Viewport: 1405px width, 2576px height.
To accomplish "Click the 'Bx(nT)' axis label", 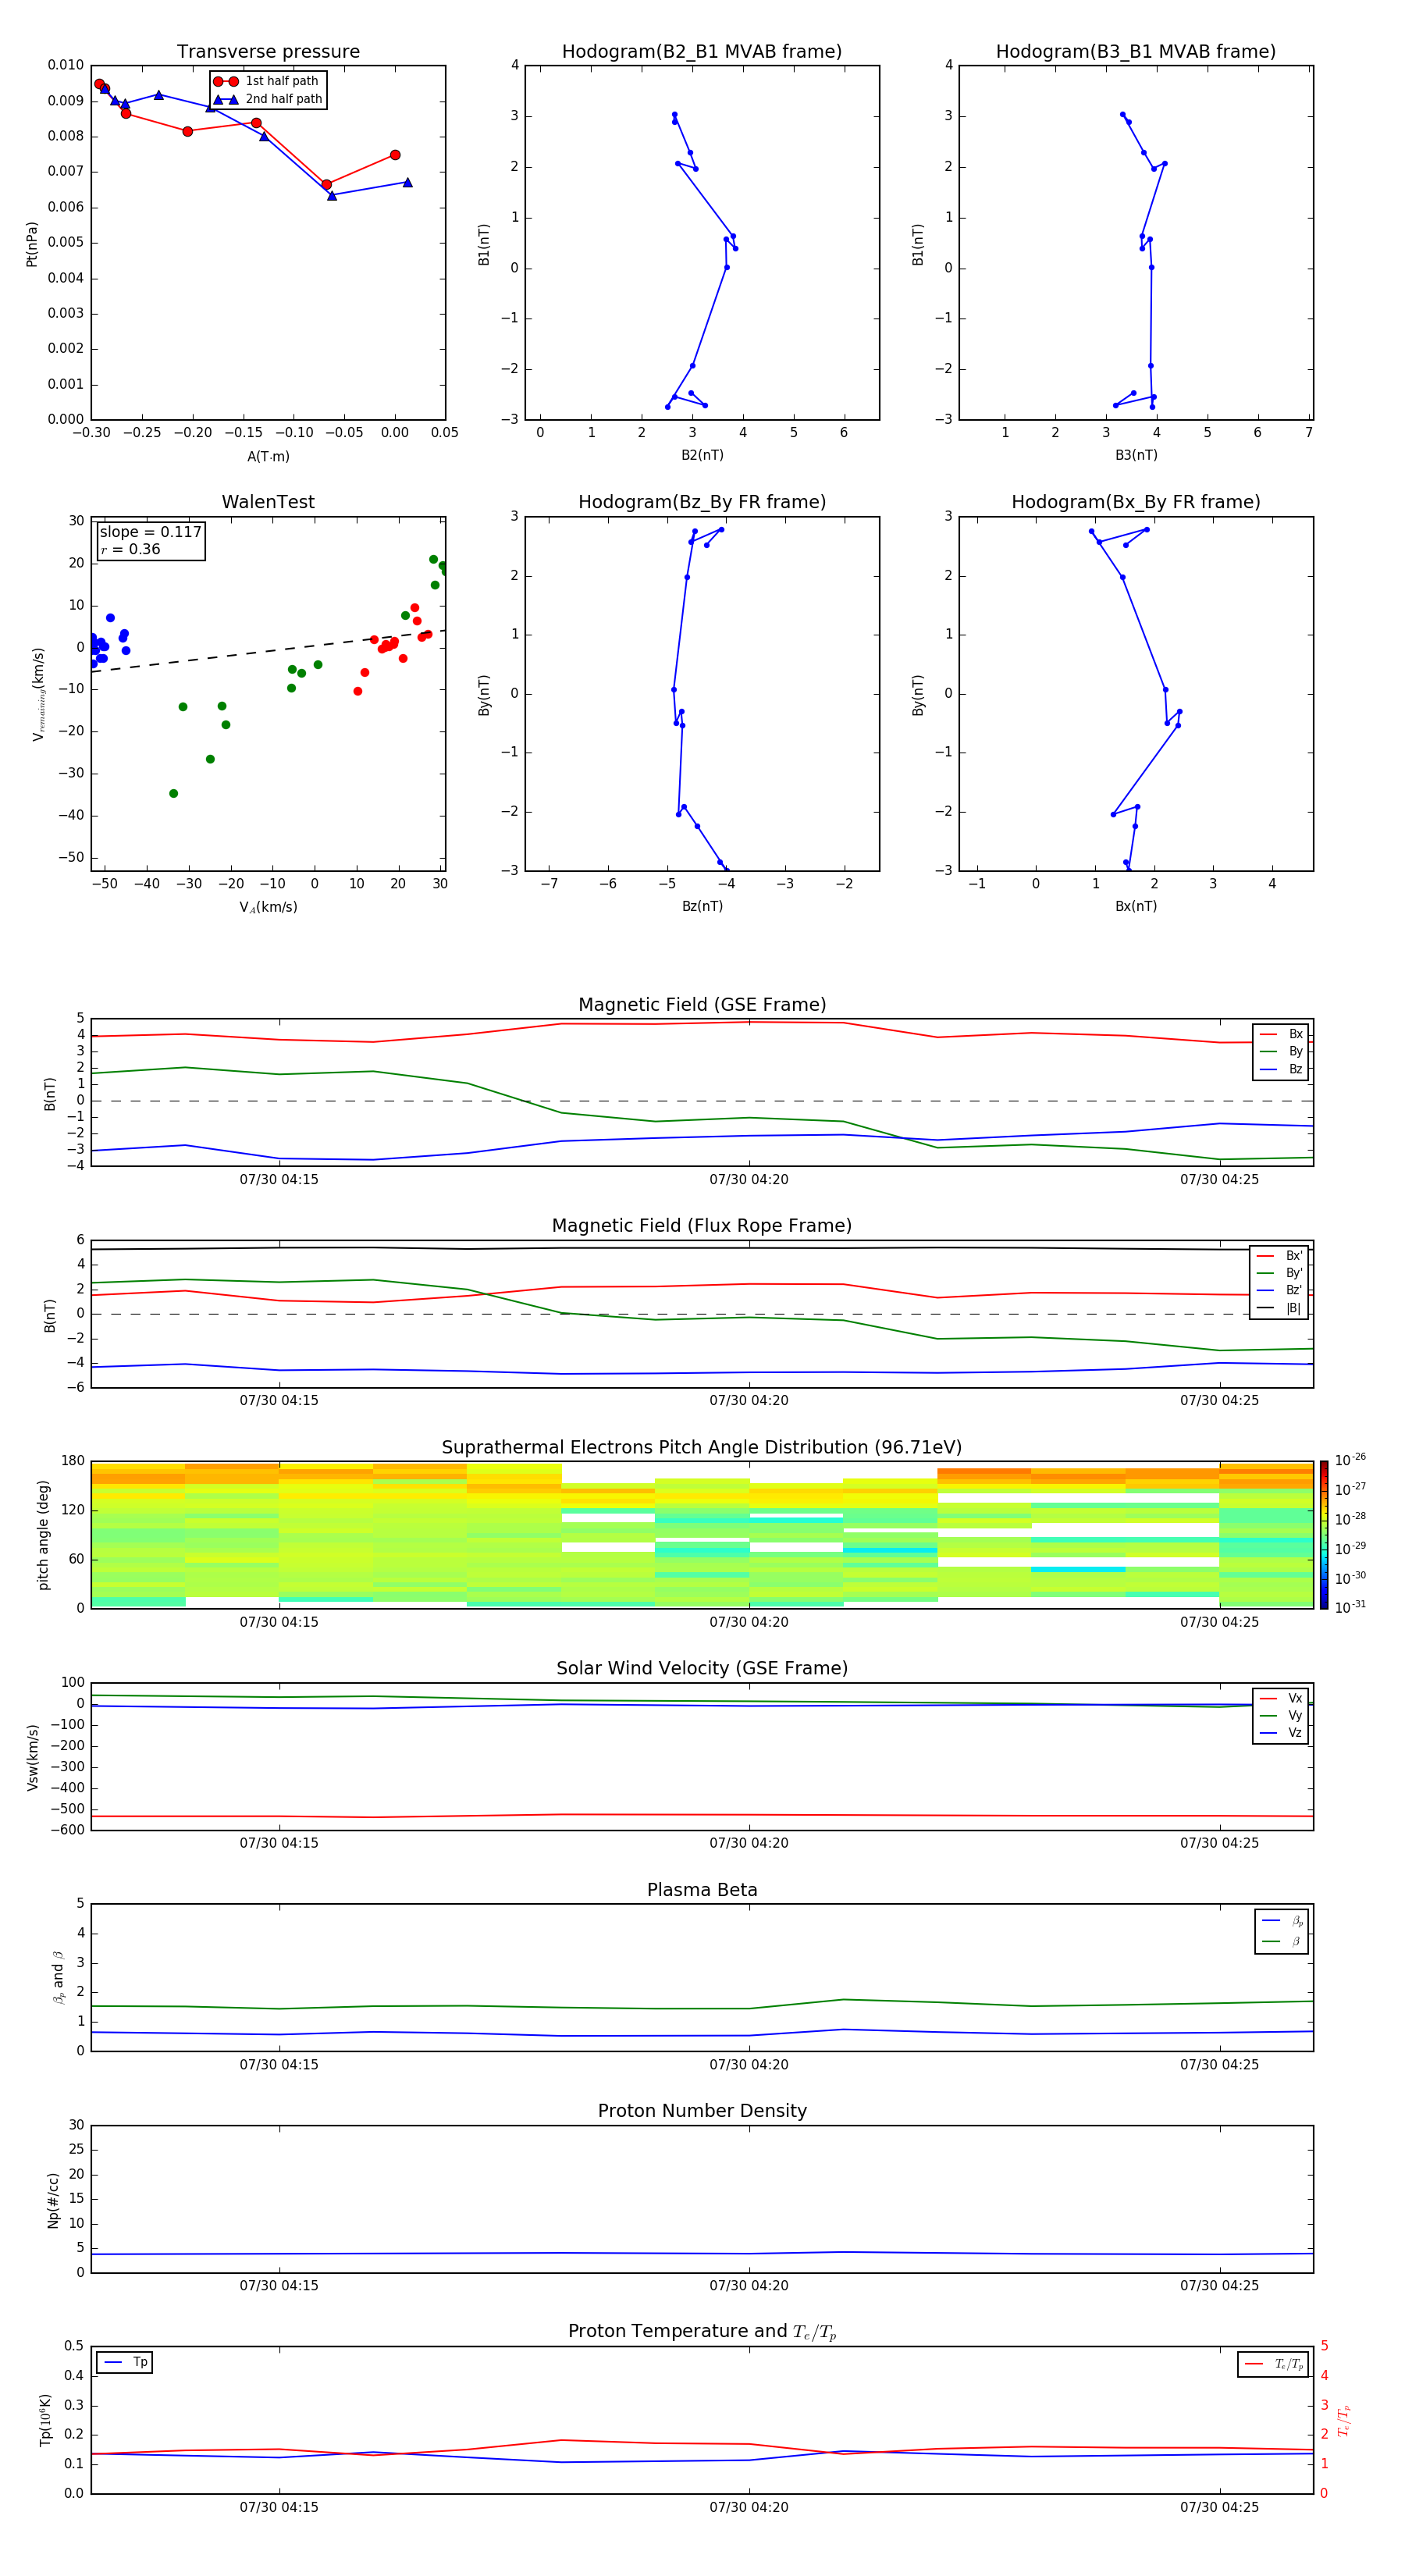I will coord(1136,906).
